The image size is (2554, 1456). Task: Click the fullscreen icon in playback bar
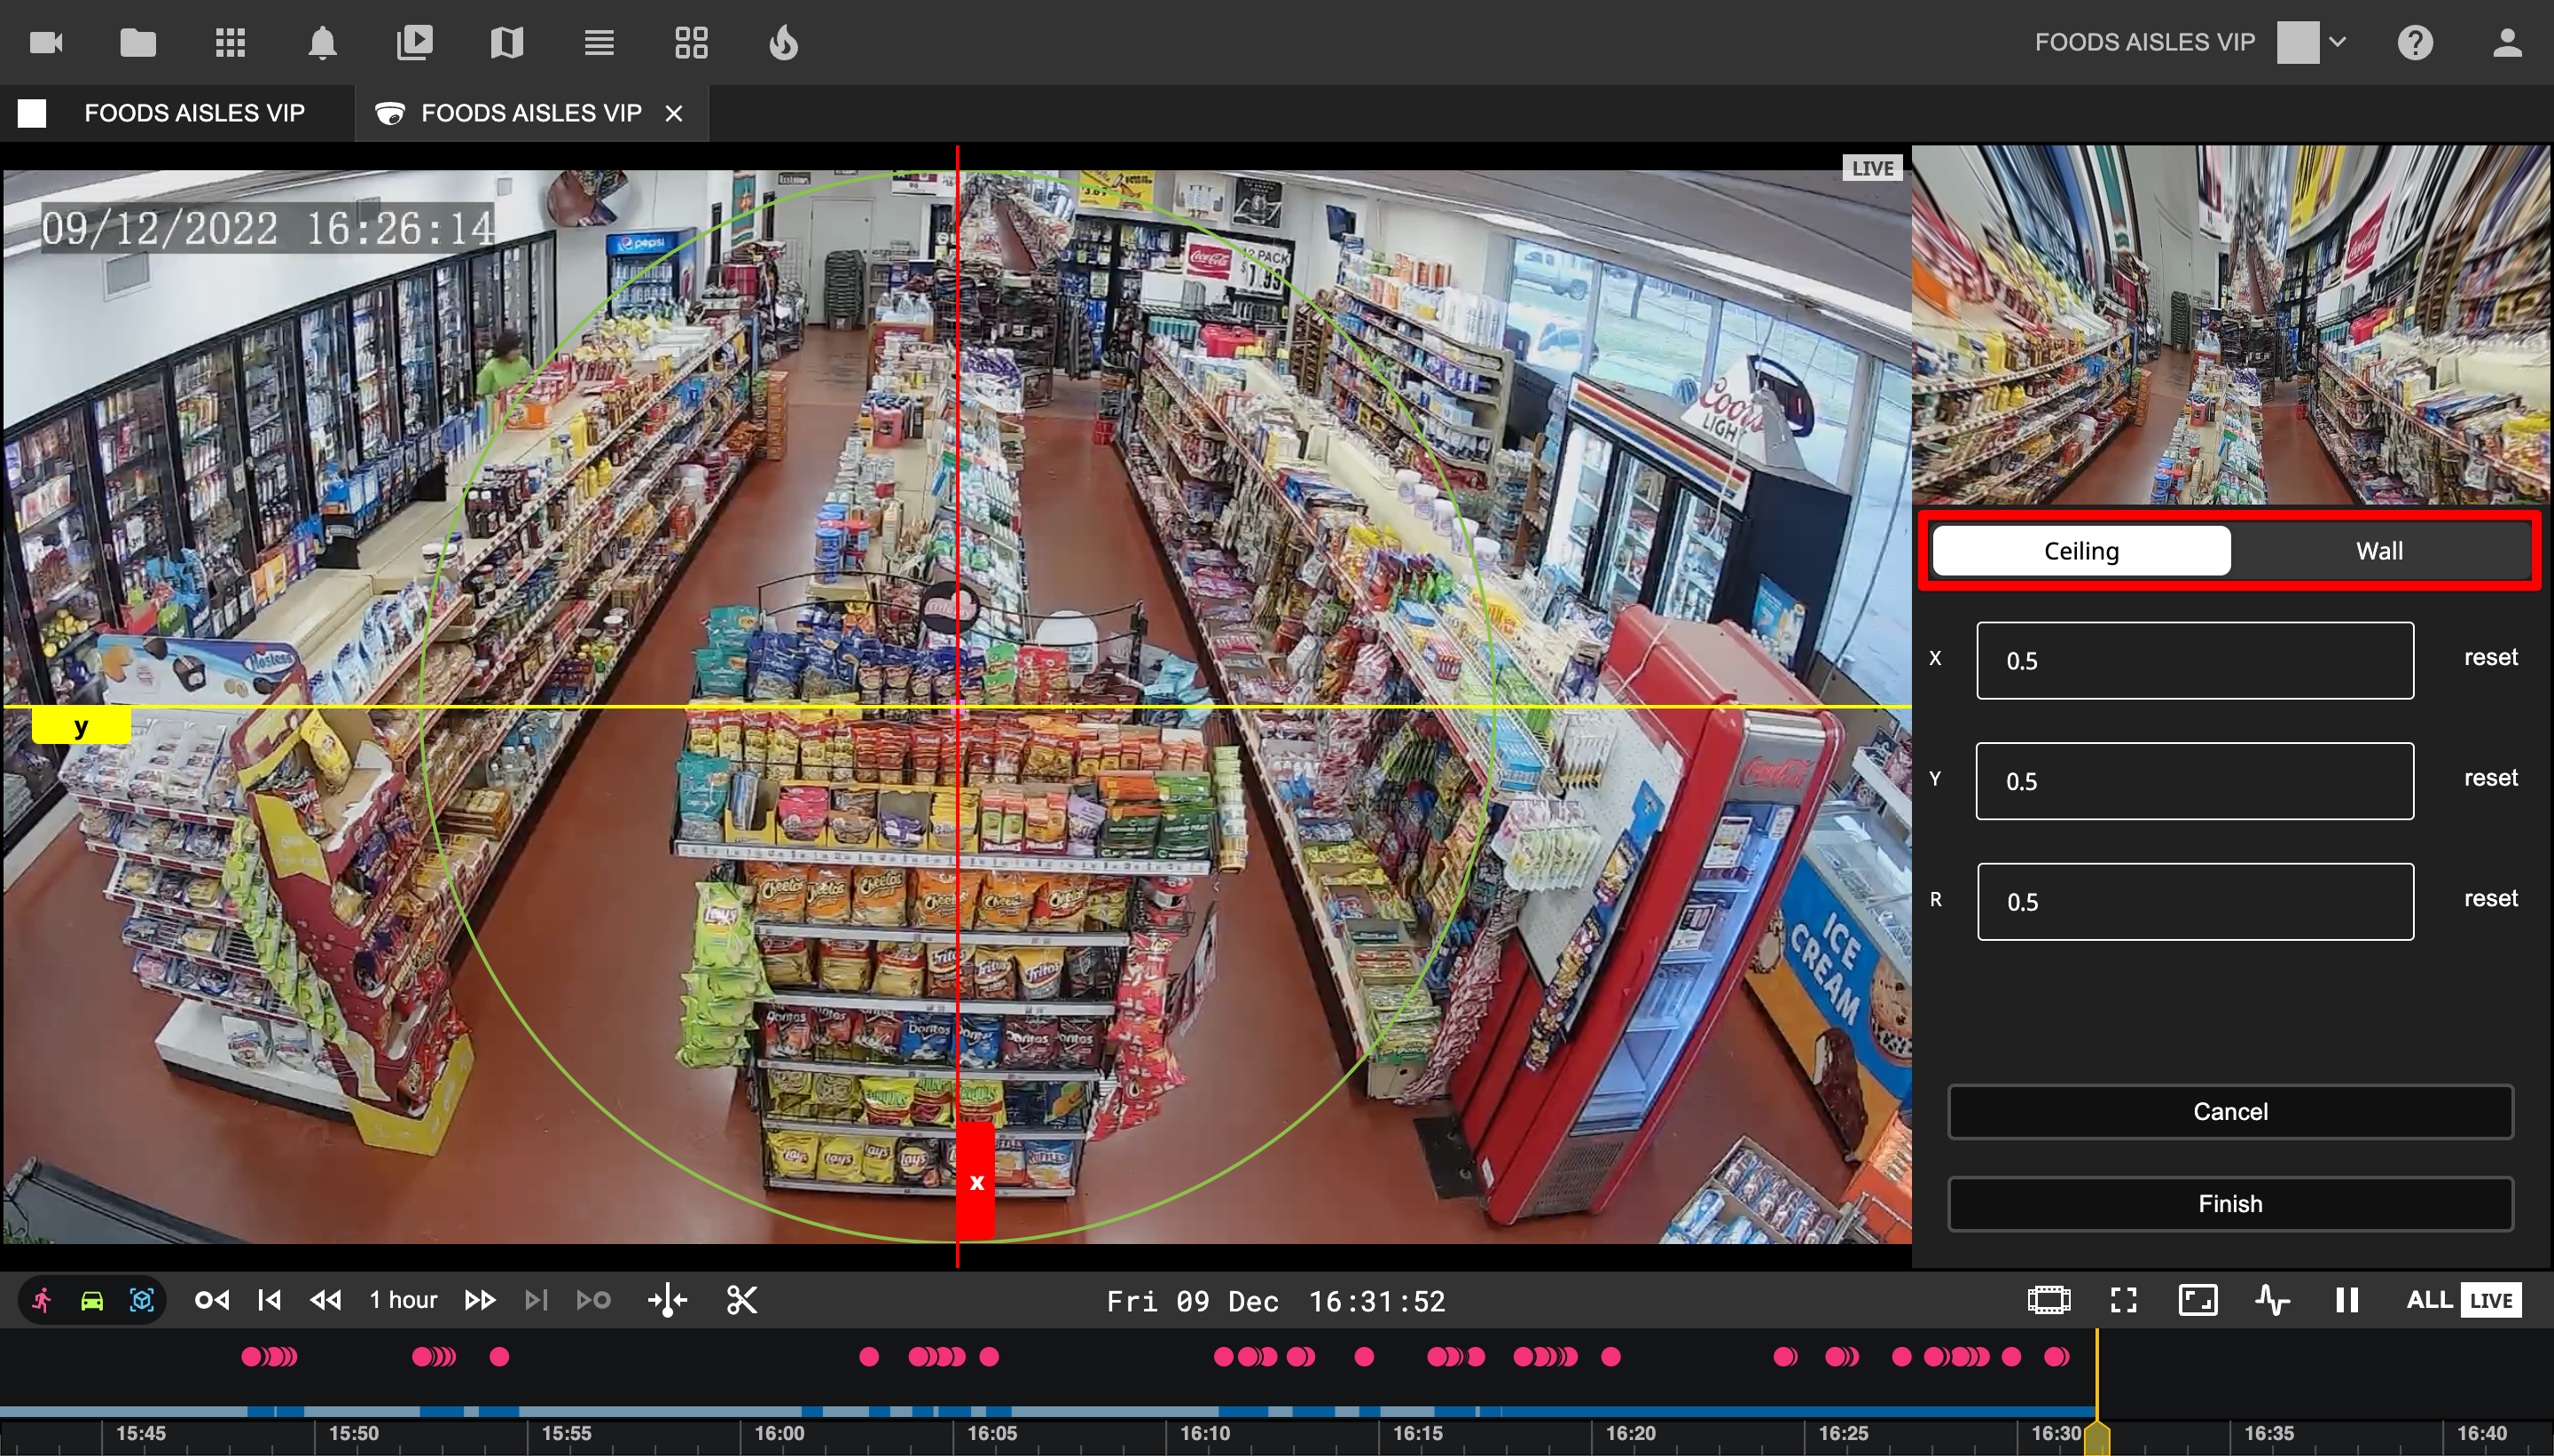tap(2123, 1300)
